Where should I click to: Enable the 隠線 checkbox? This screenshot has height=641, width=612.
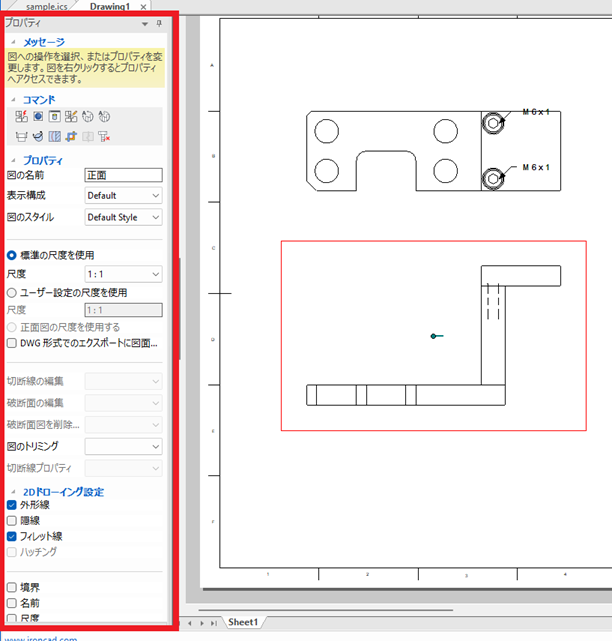click(11, 520)
